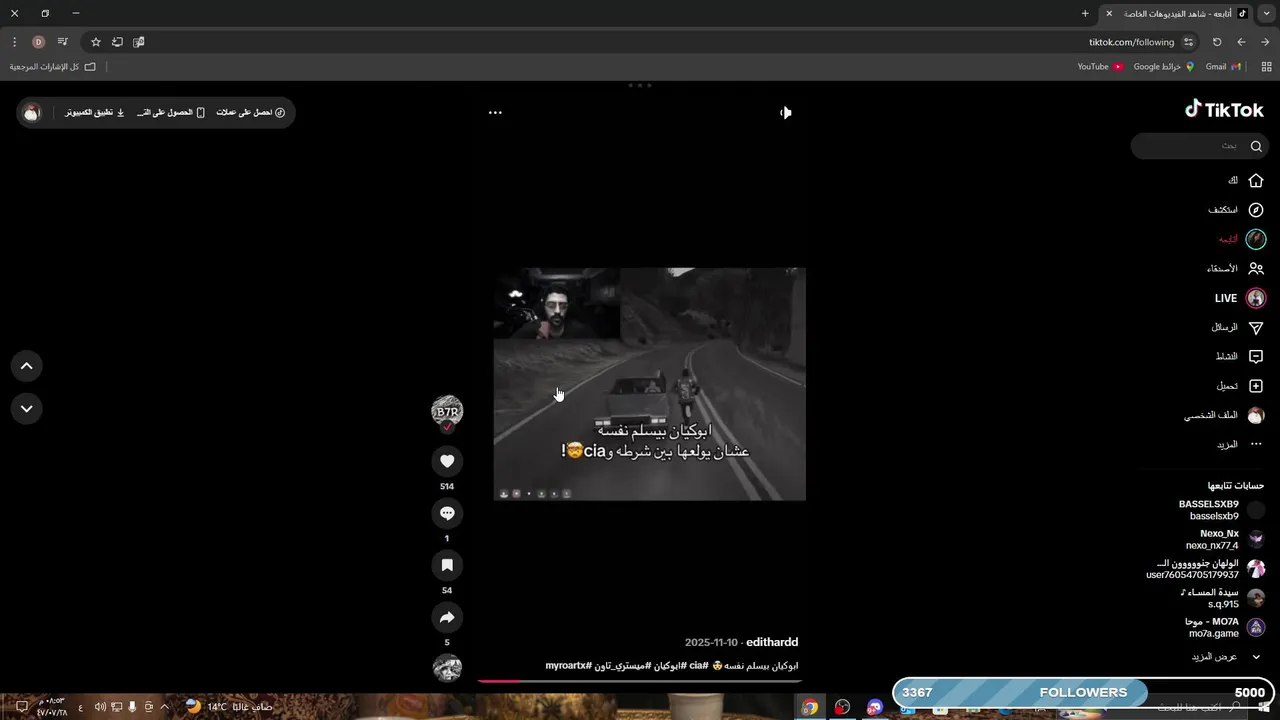Click the tiktok.com/following address bar

tap(1131, 42)
